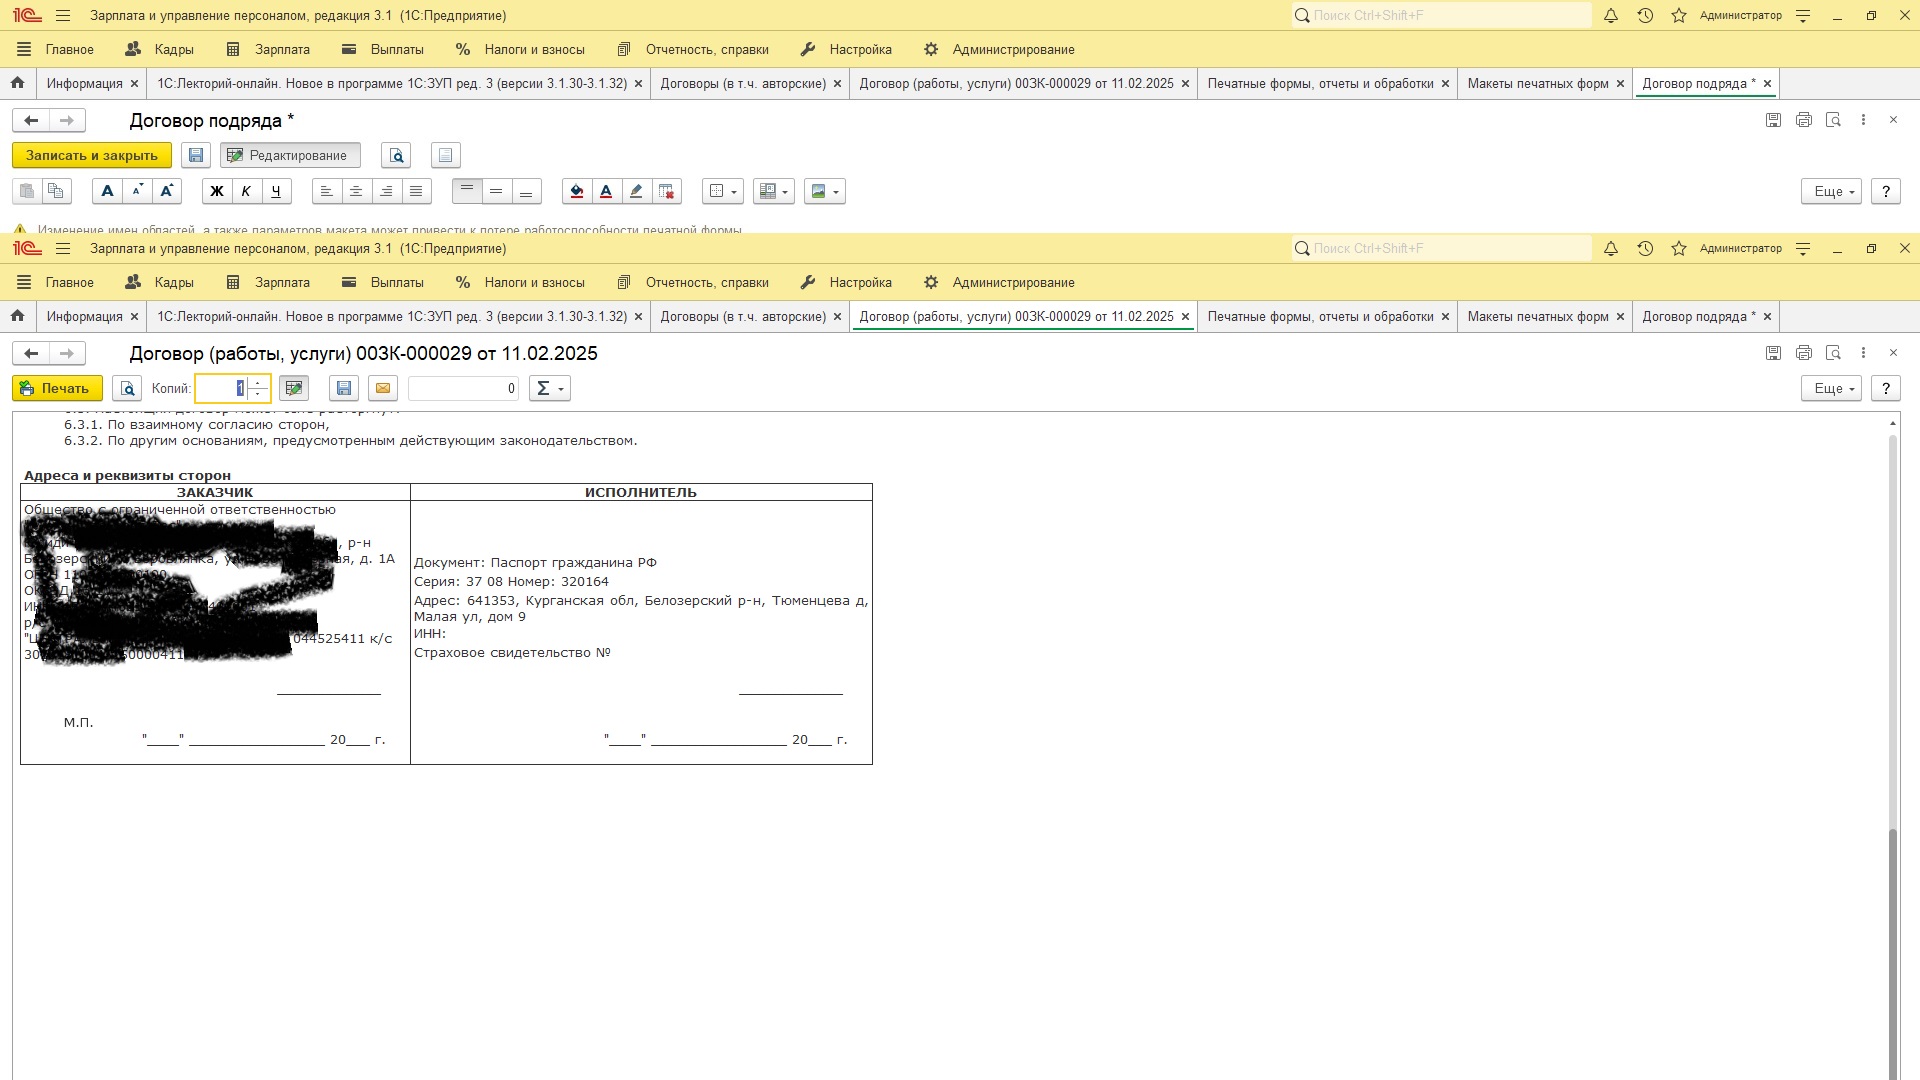The image size is (1920, 1080).
Task: Align text to center in the toolbar
Action: pyautogui.click(x=356, y=191)
